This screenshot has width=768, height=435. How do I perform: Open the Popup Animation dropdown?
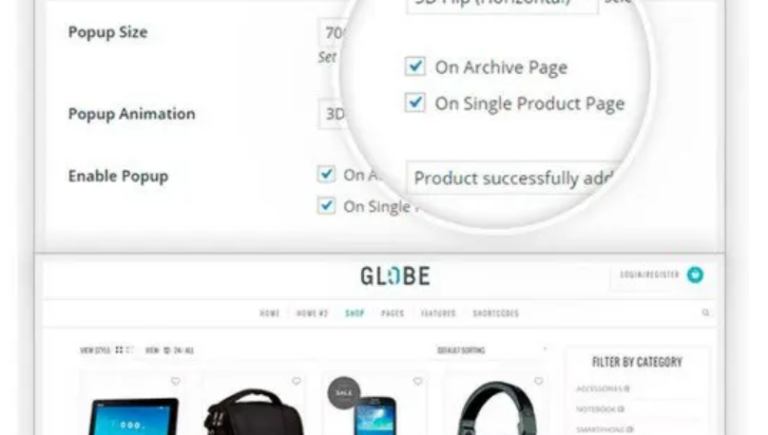point(333,114)
